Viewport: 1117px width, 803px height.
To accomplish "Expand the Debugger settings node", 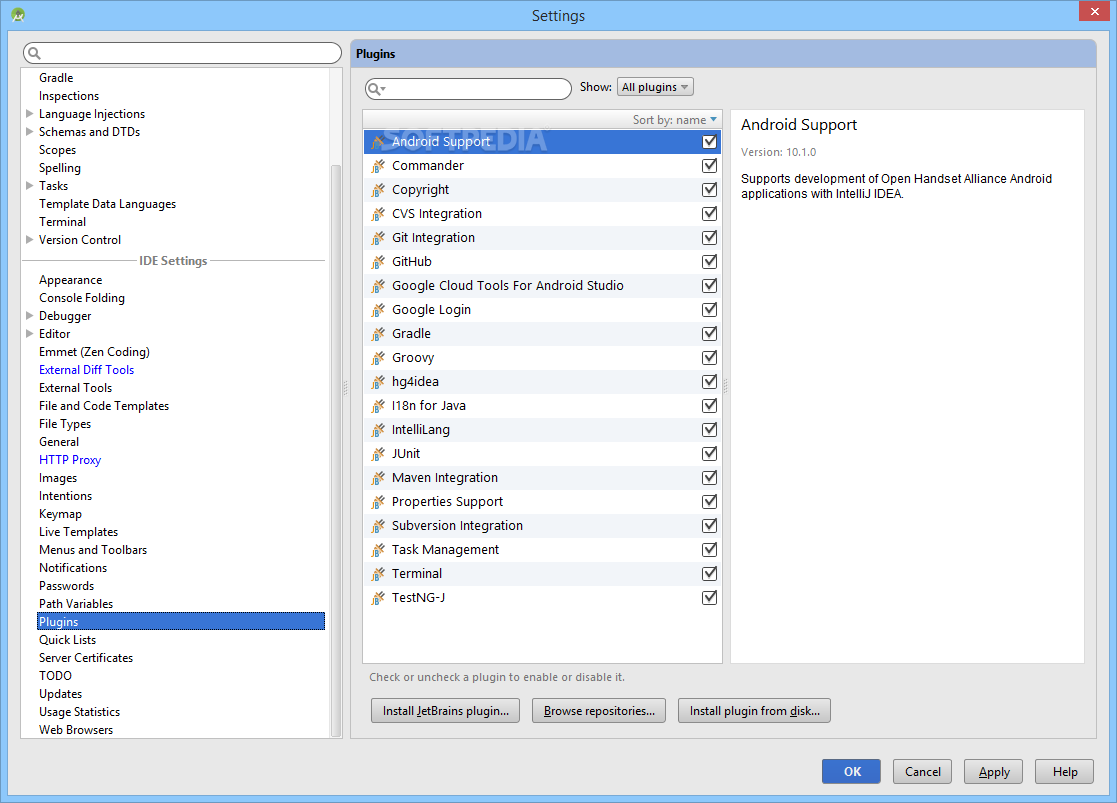I will pos(29,315).
